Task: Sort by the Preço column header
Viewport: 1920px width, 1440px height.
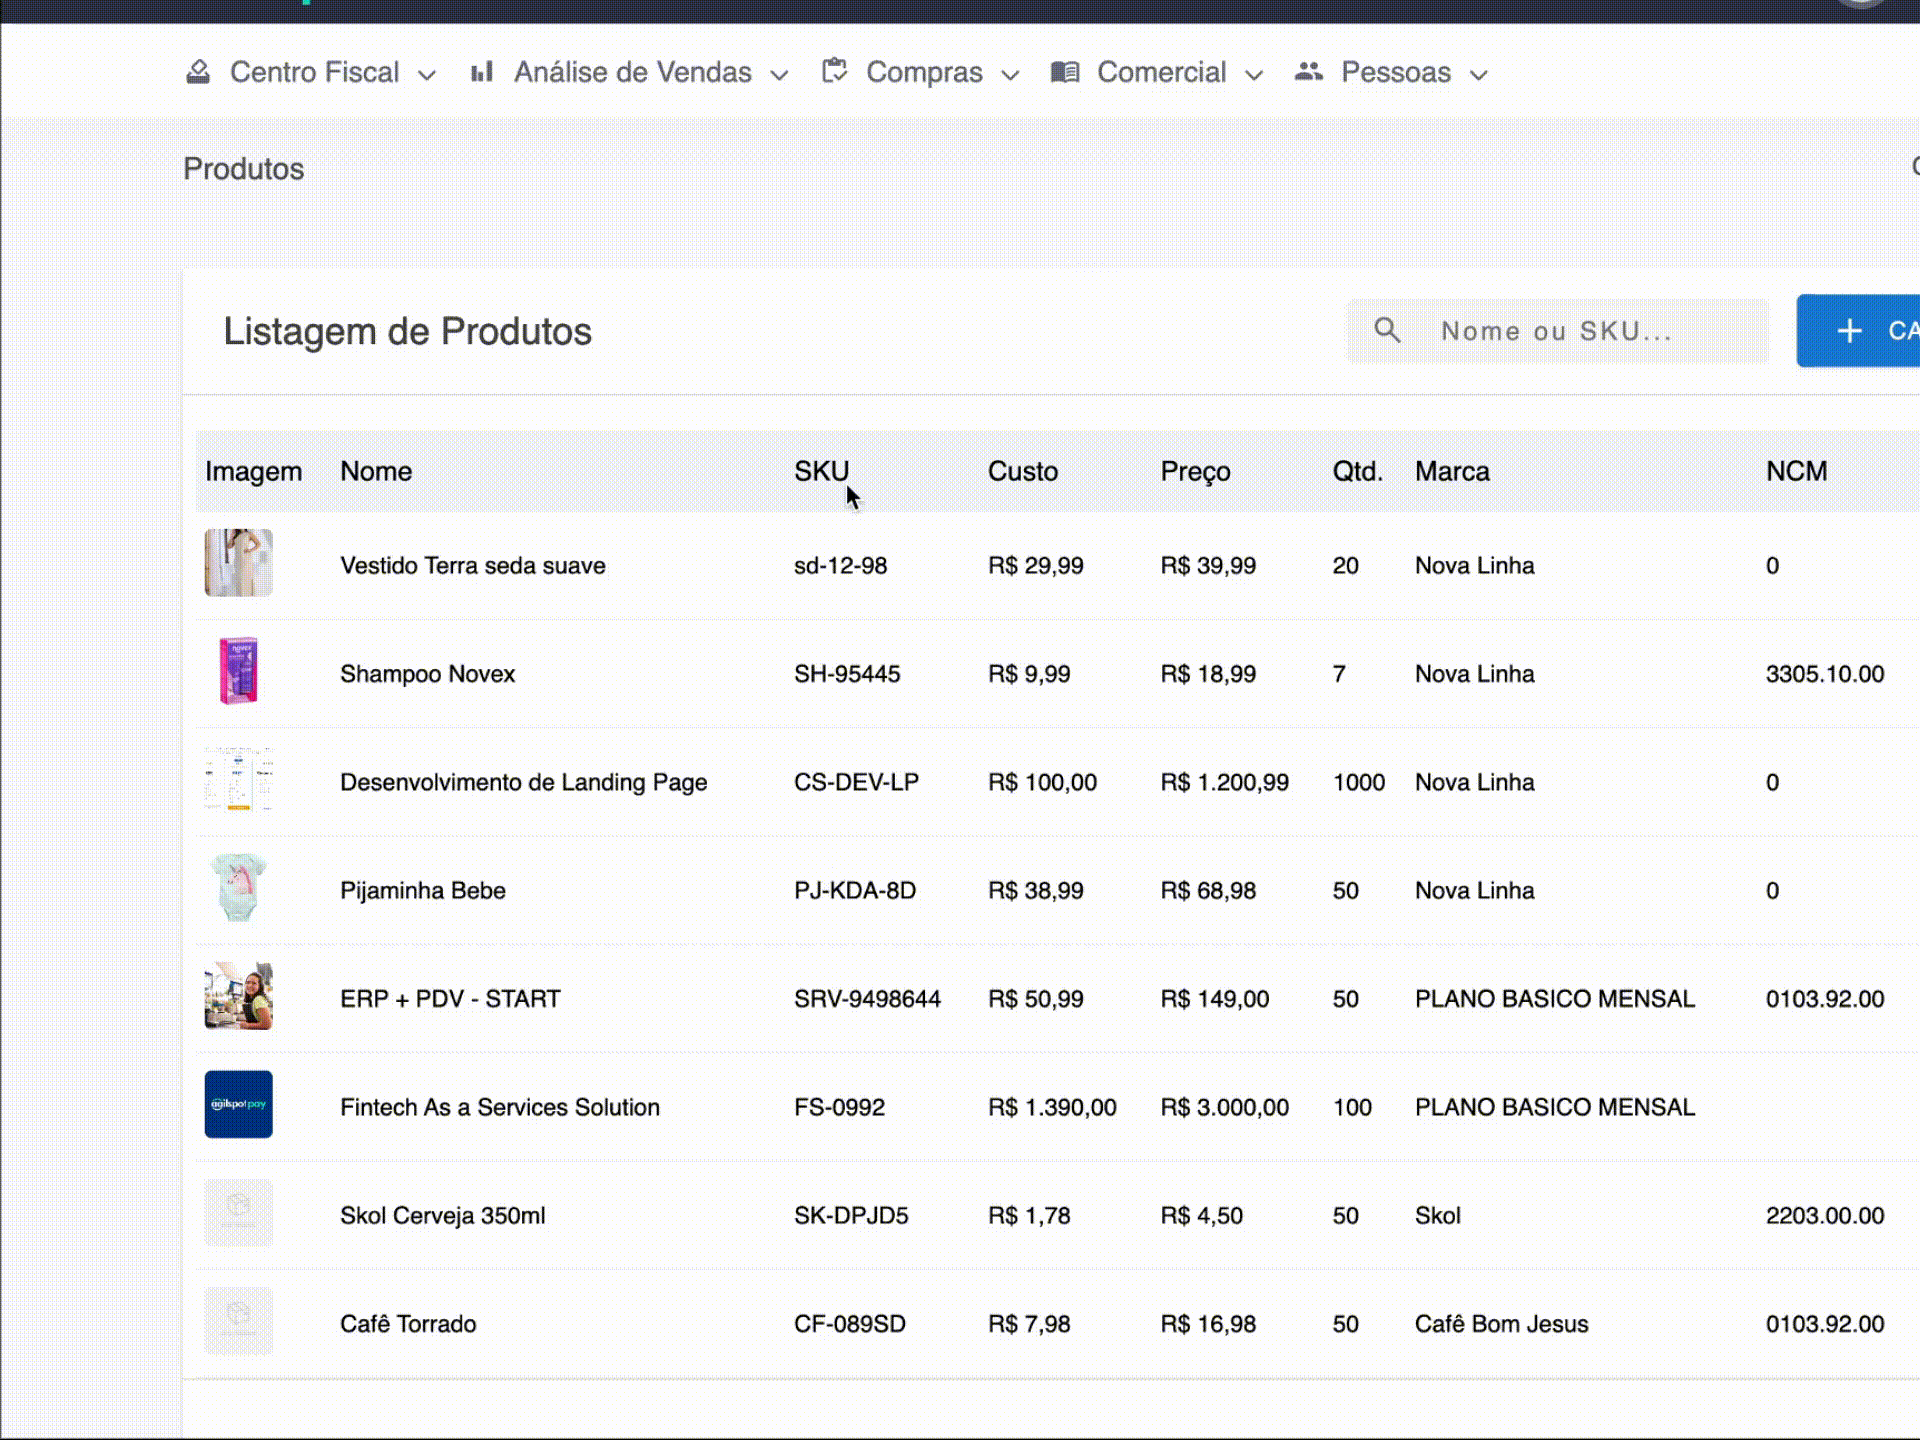Action: point(1195,471)
